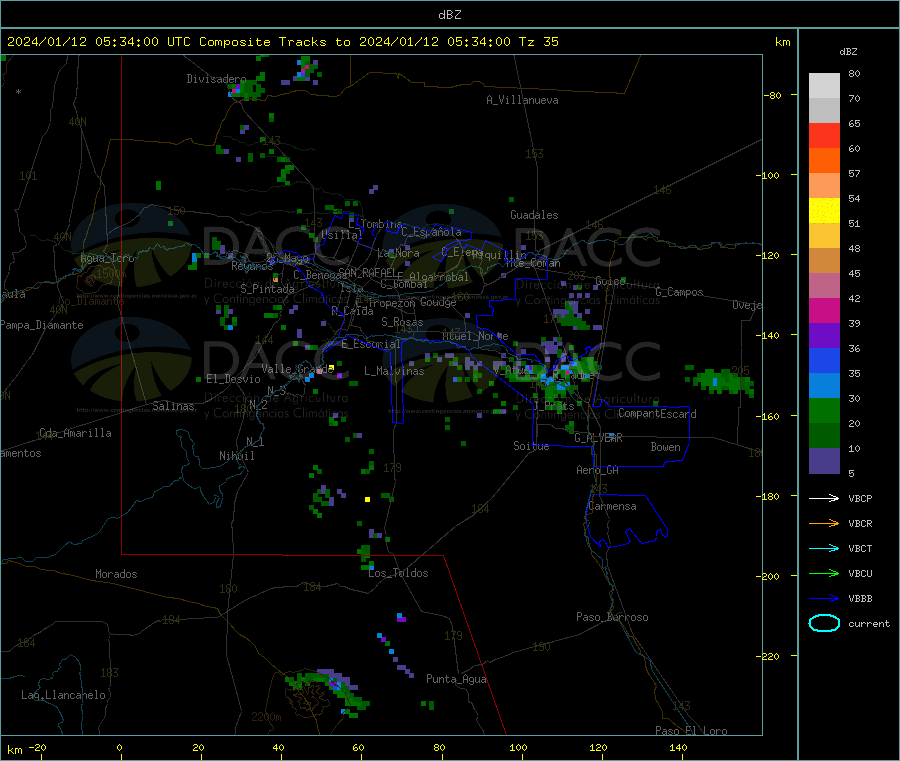Click the cyan VBCT arrow legend icon
This screenshot has width=900, height=761.
pos(824,548)
